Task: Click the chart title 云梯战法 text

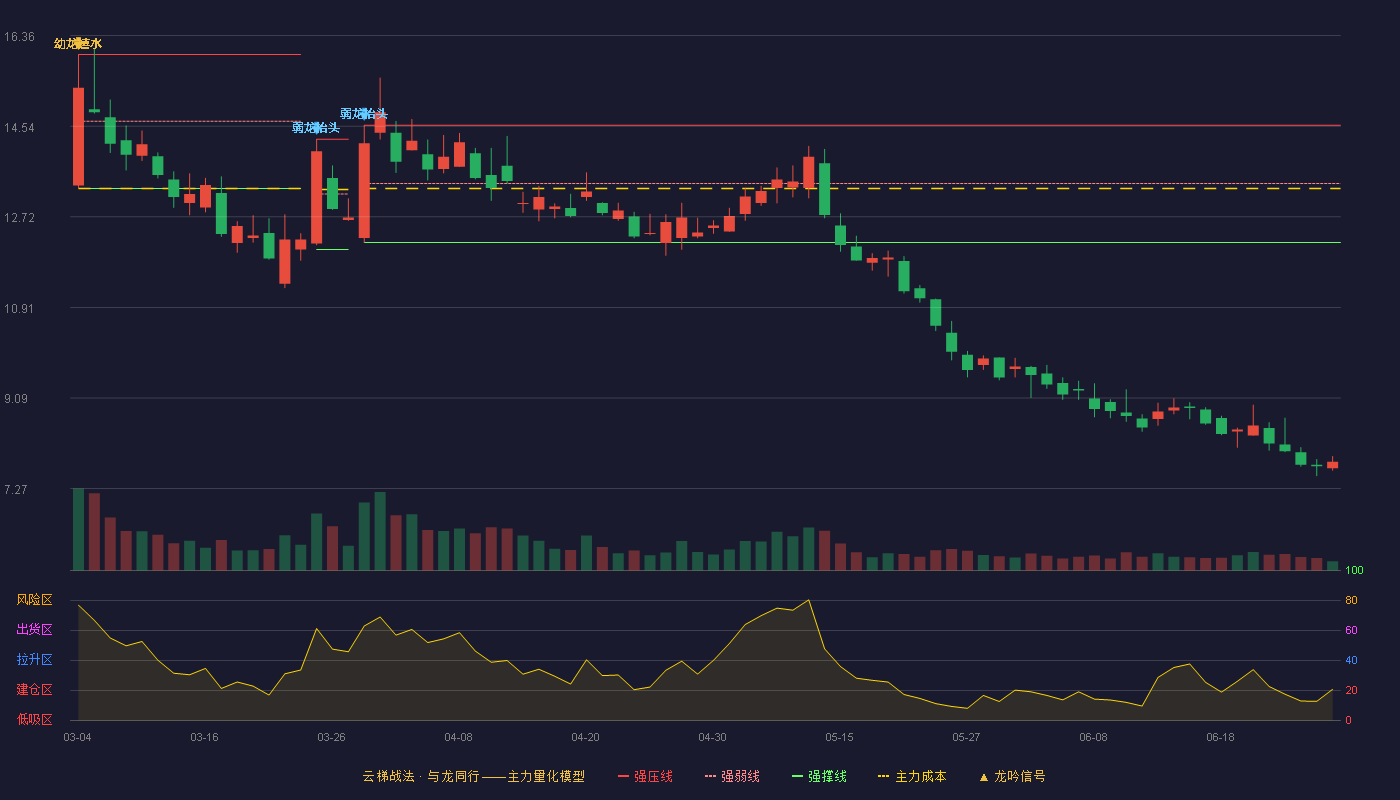Action: (x=388, y=776)
